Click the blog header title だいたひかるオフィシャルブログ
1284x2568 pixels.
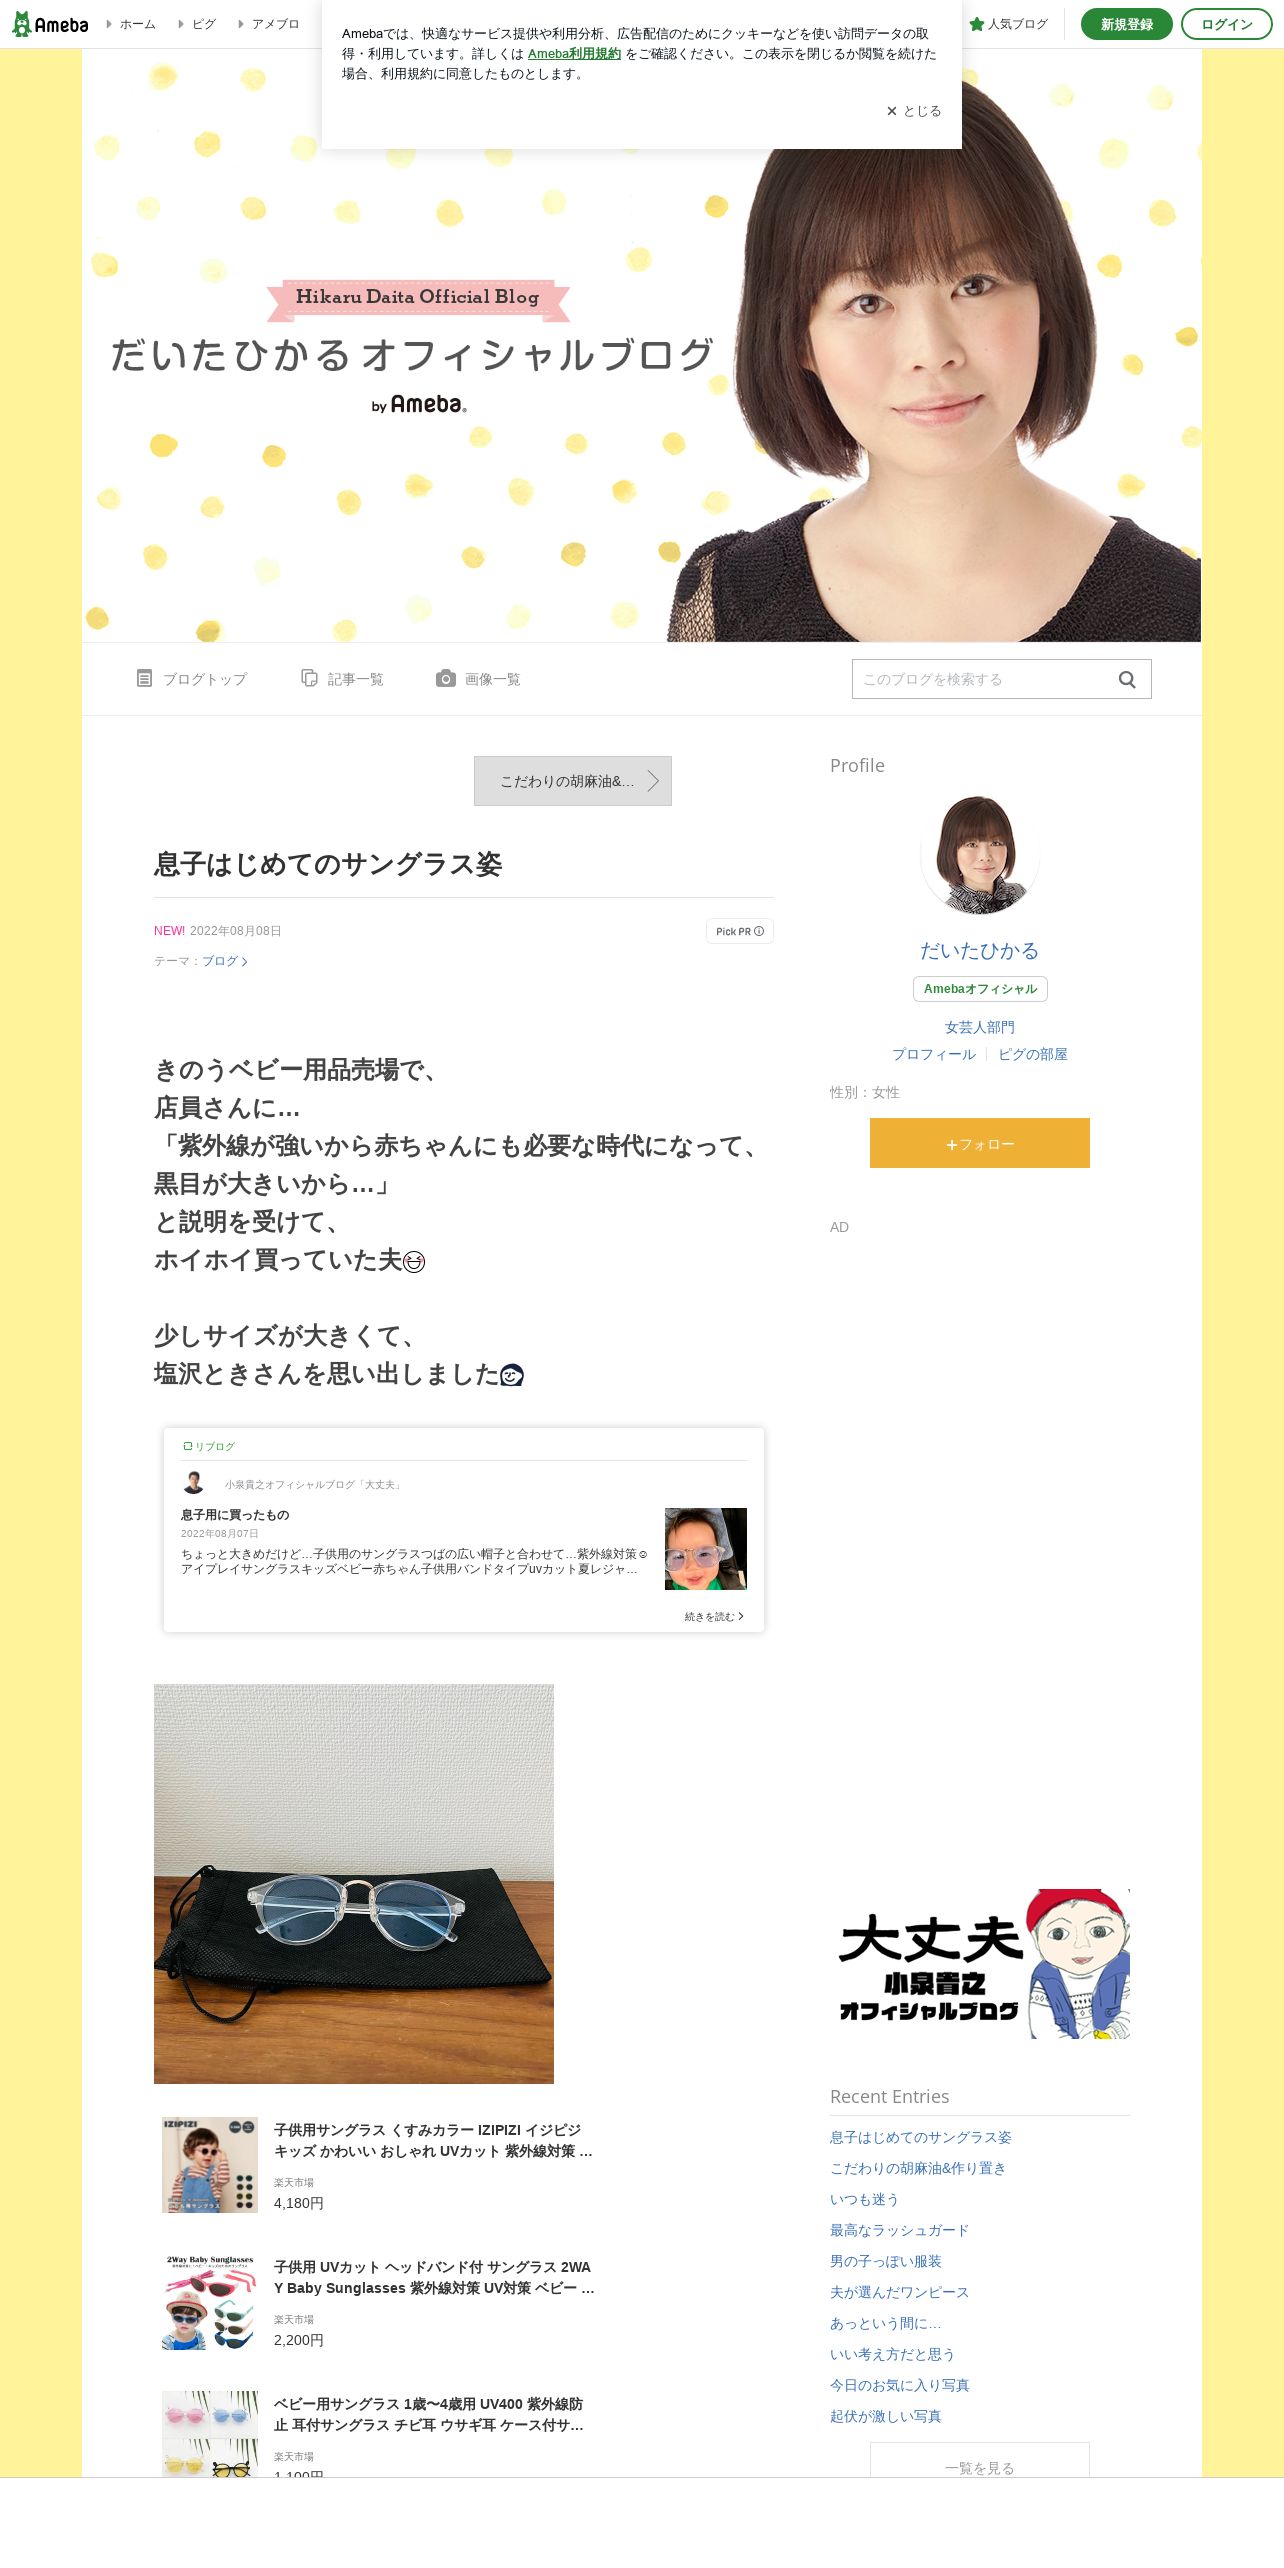pos(412,354)
